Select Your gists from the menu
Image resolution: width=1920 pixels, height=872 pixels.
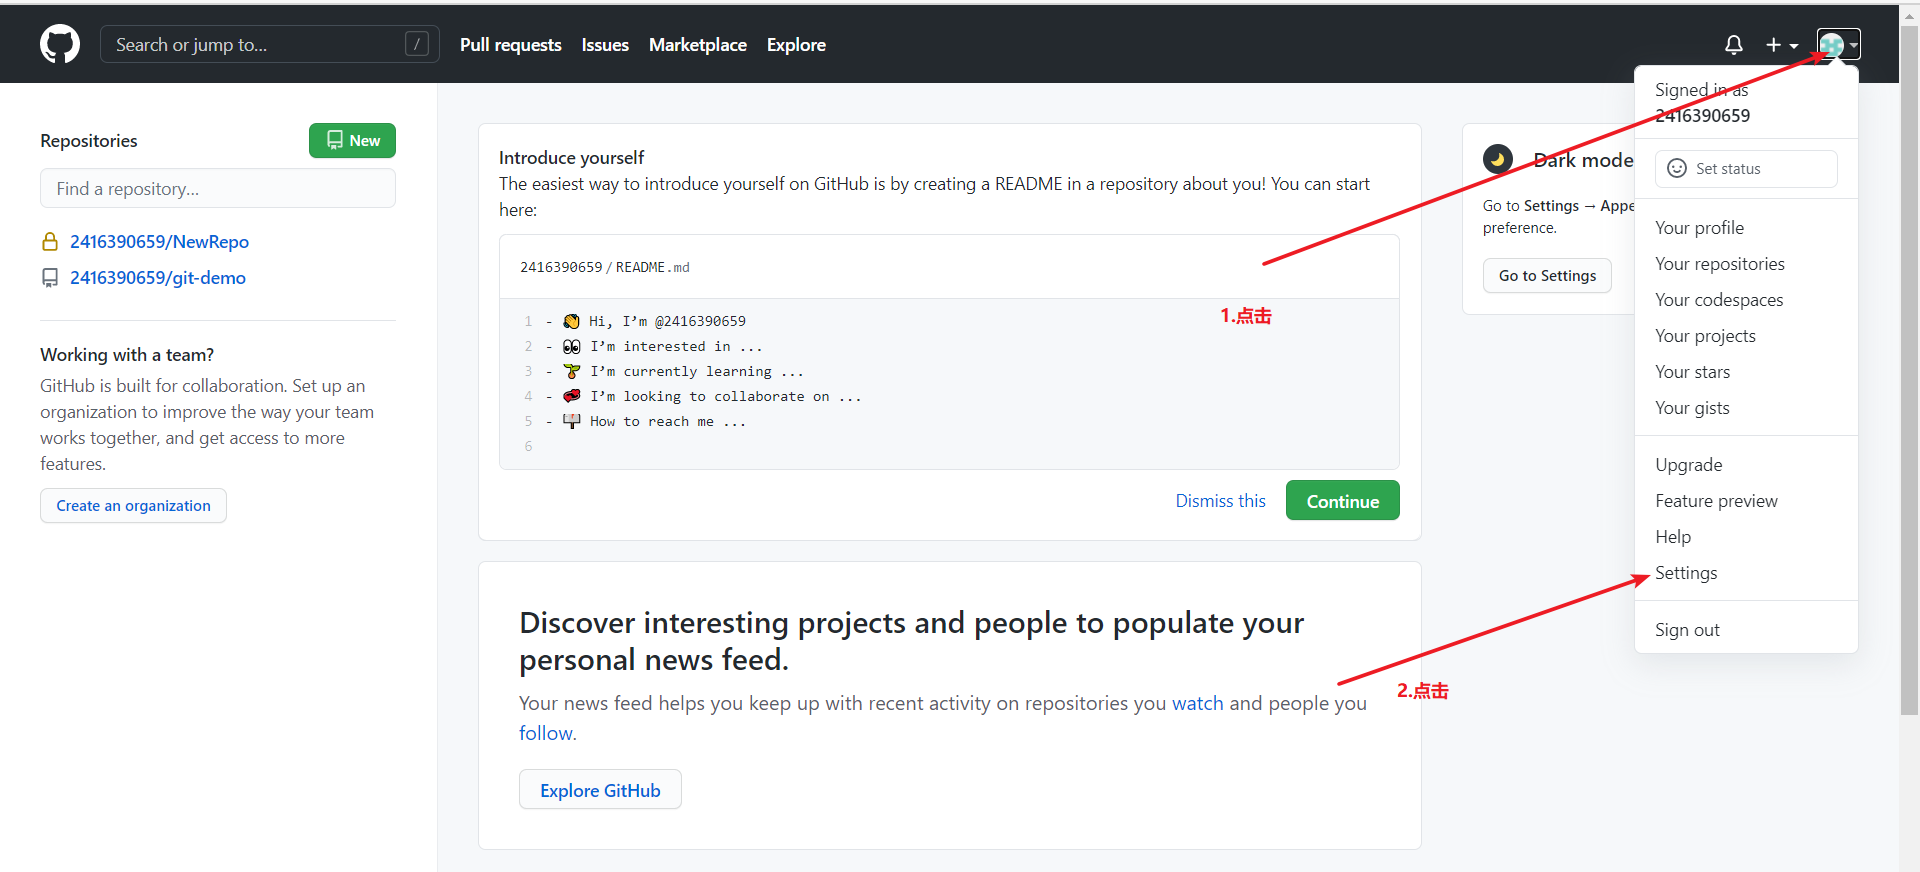[x=1692, y=408]
